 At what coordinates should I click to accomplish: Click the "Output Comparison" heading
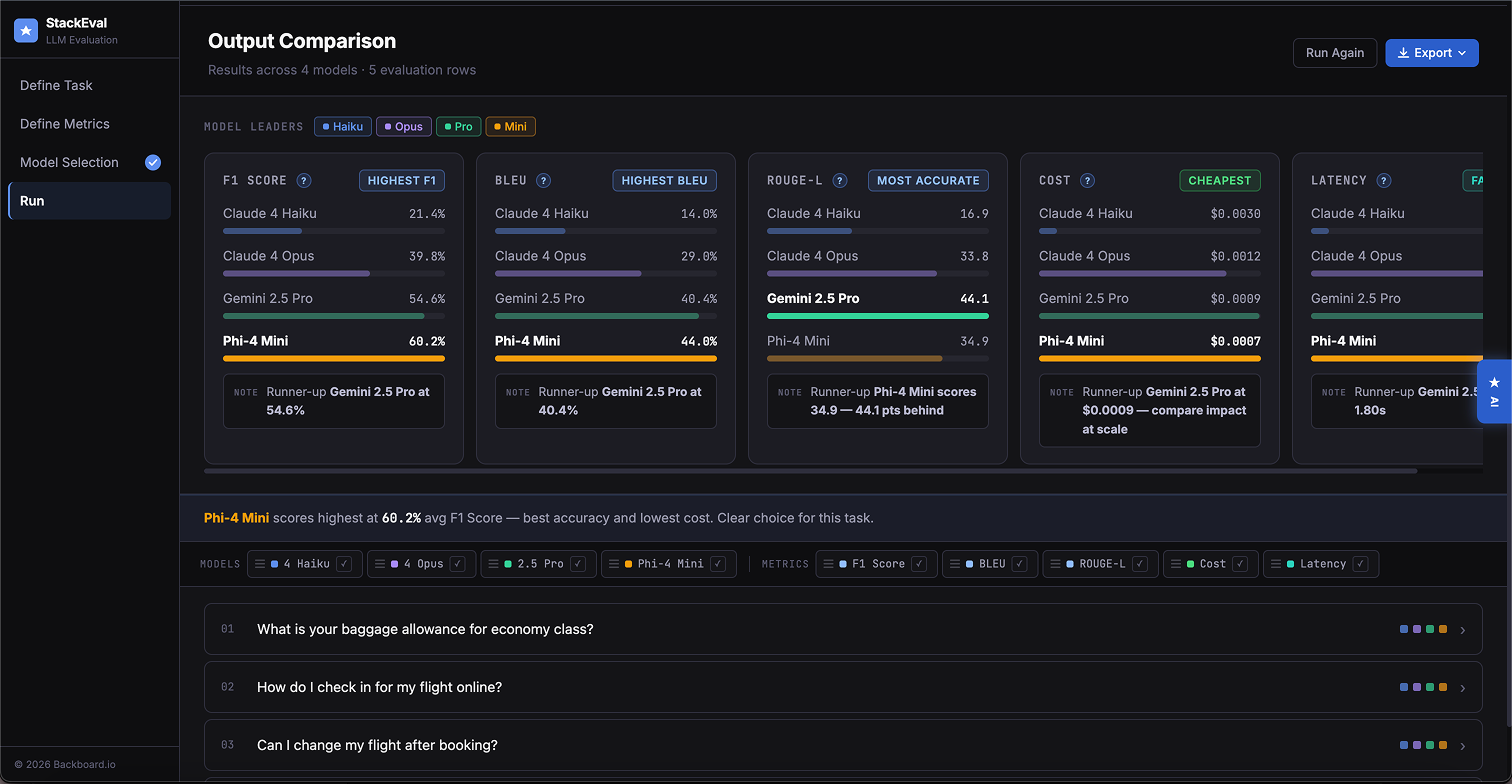302,41
